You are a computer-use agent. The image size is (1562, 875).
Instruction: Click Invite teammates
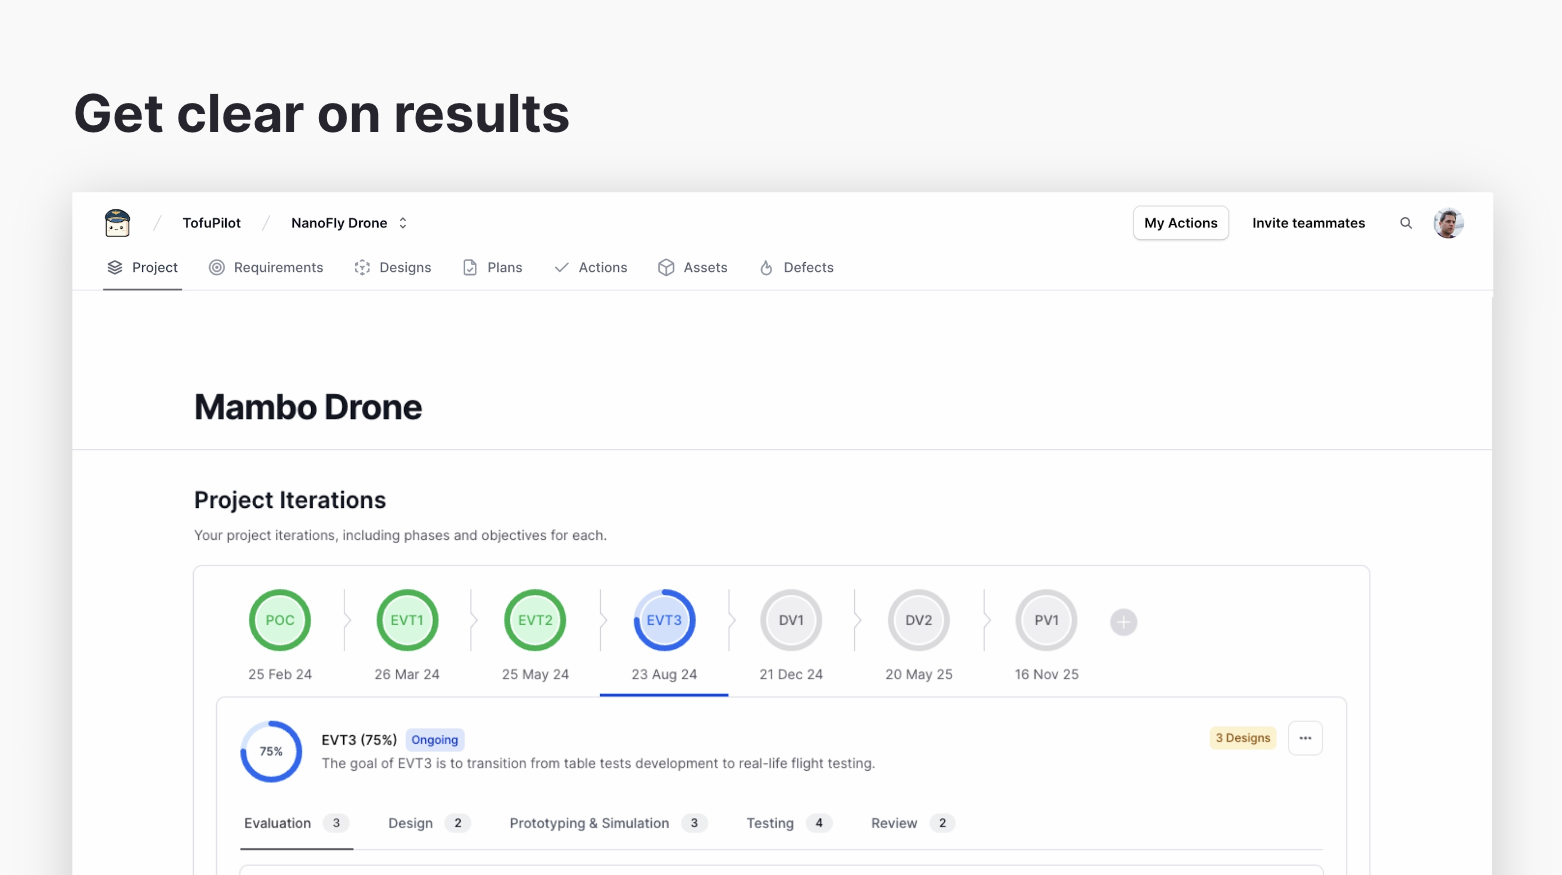1308,223
